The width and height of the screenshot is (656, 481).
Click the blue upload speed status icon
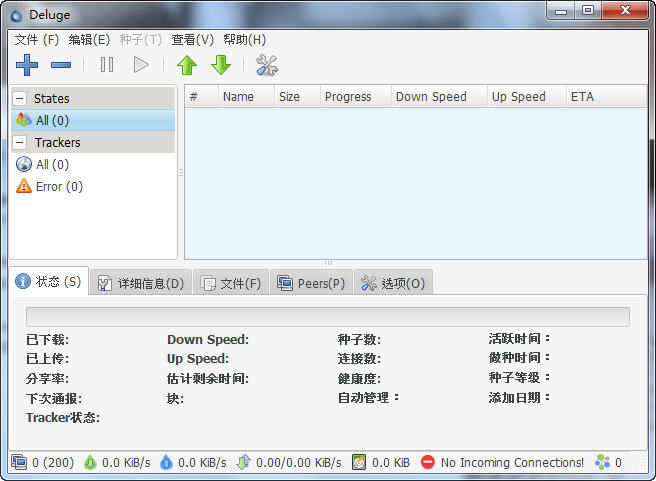coord(167,462)
